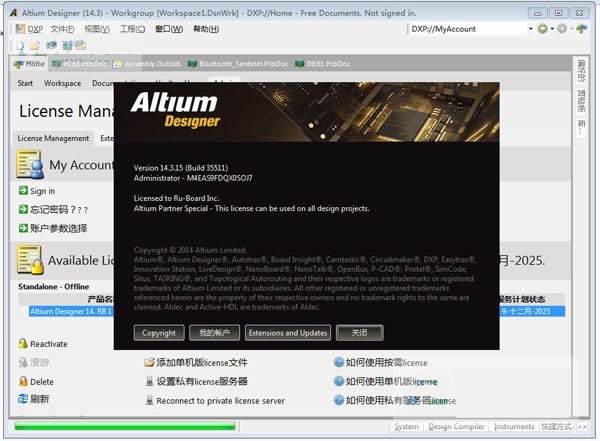Open the 工程(C) menu
The image size is (600, 441).
click(x=132, y=29)
